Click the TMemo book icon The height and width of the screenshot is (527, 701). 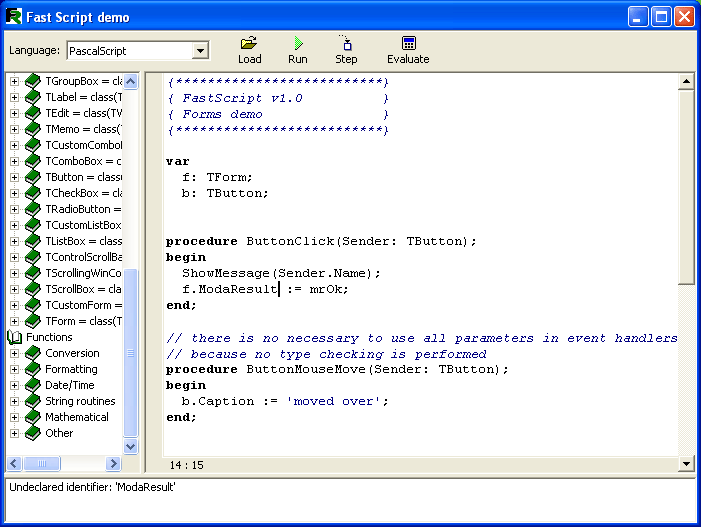coord(33,129)
